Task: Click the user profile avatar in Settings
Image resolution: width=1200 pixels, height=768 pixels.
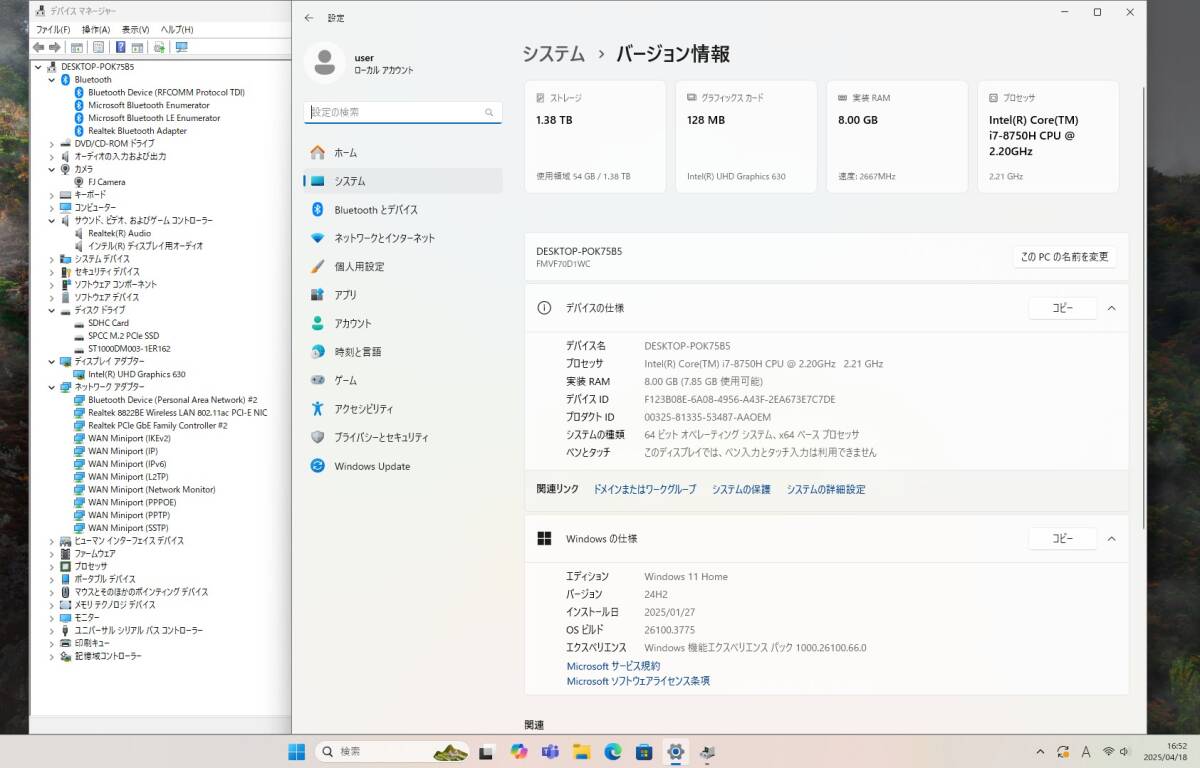Action: pyautogui.click(x=324, y=62)
